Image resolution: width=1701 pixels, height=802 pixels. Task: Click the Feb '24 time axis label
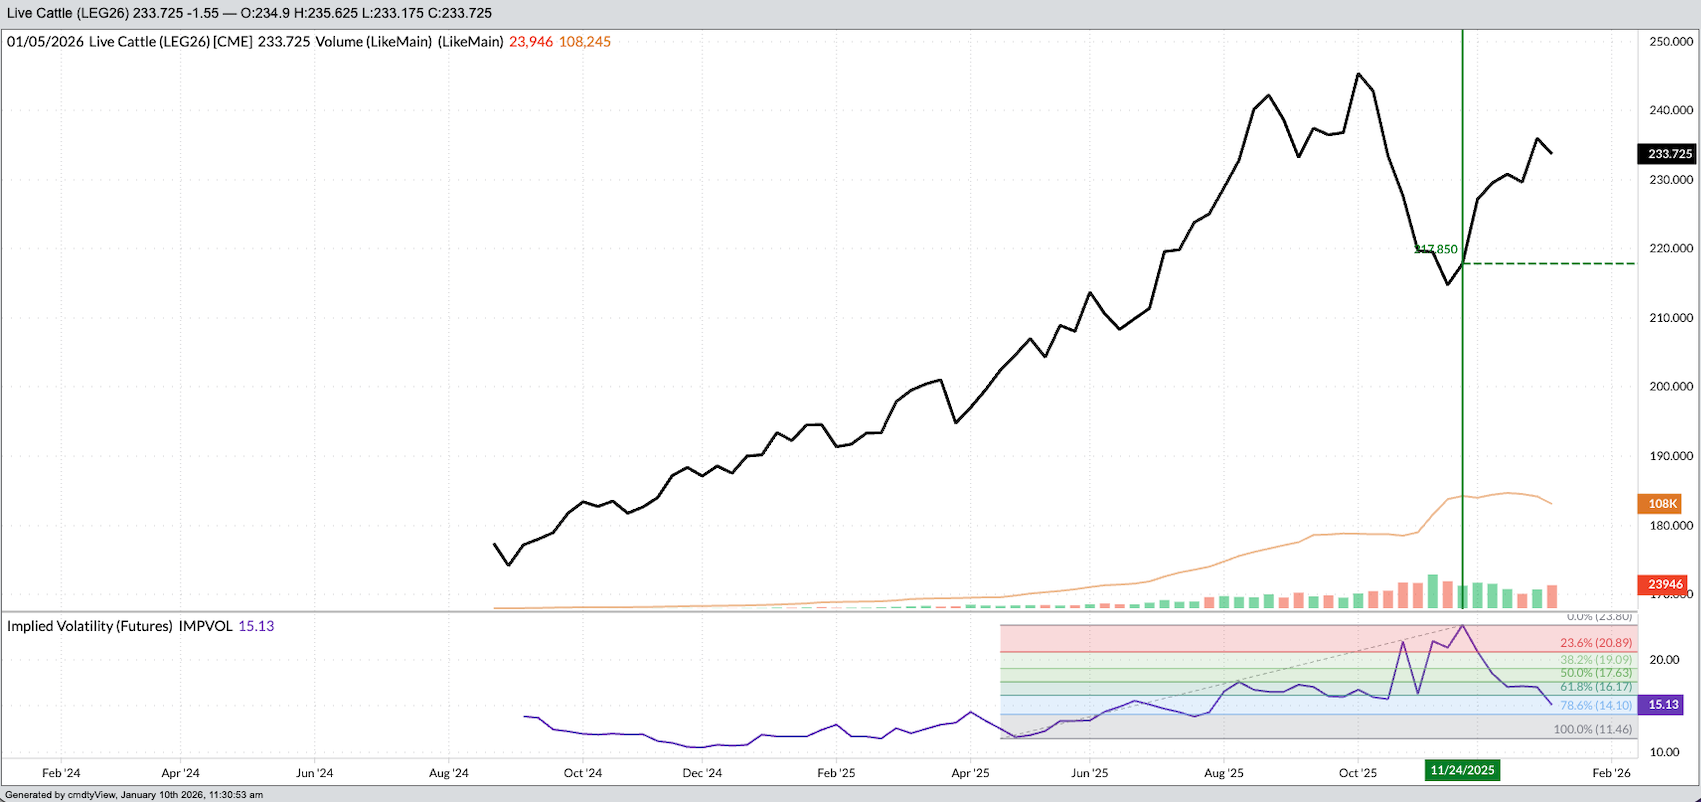pos(61,773)
